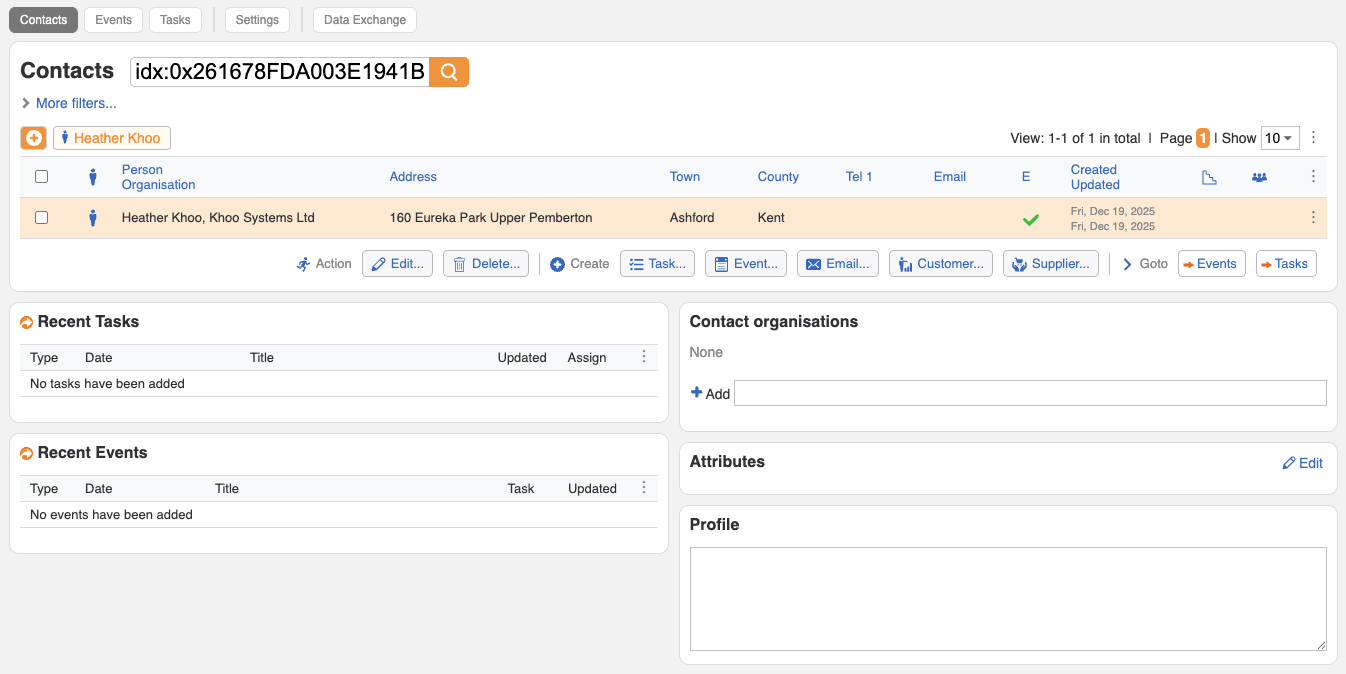Expand the More filters section
Image resolution: width=1346 pixels, height=674 pixels.
pos(68,103)
